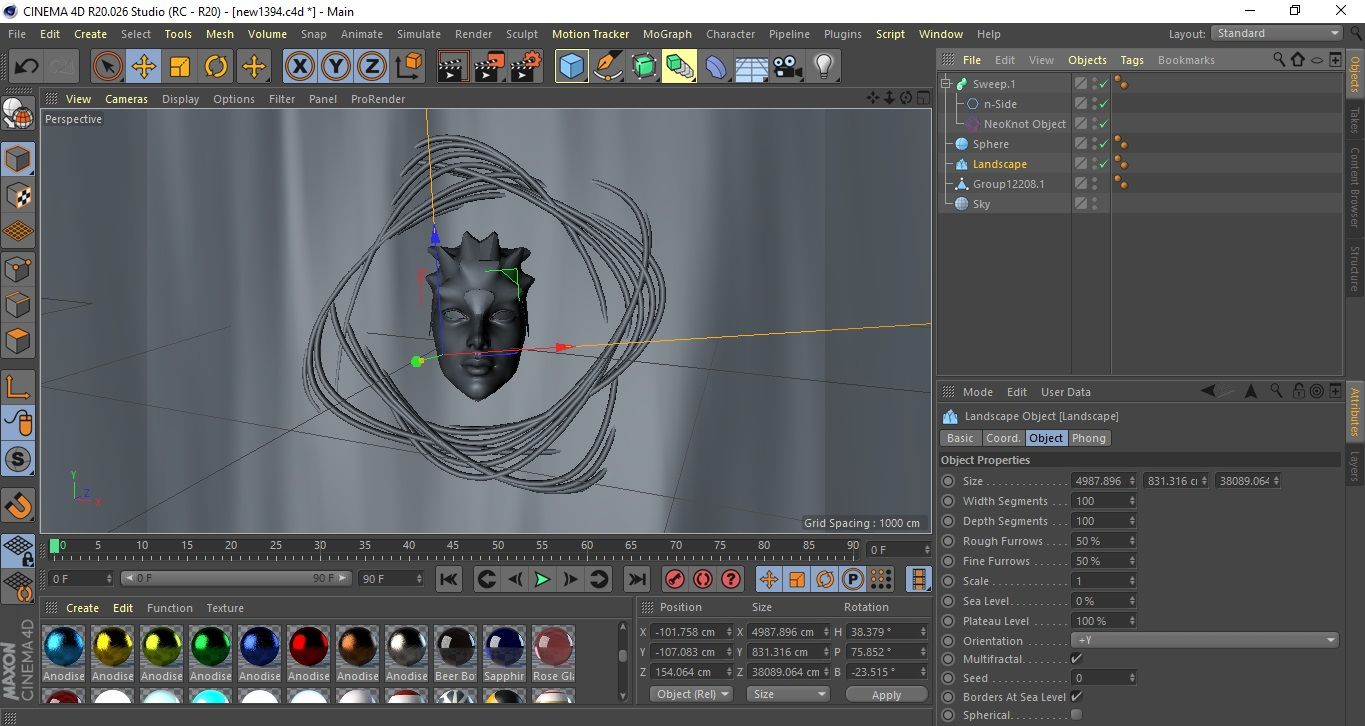1365x726 pixels.
Task: Click Render View clapperboard icon
Action: click(x=453, y=67)
